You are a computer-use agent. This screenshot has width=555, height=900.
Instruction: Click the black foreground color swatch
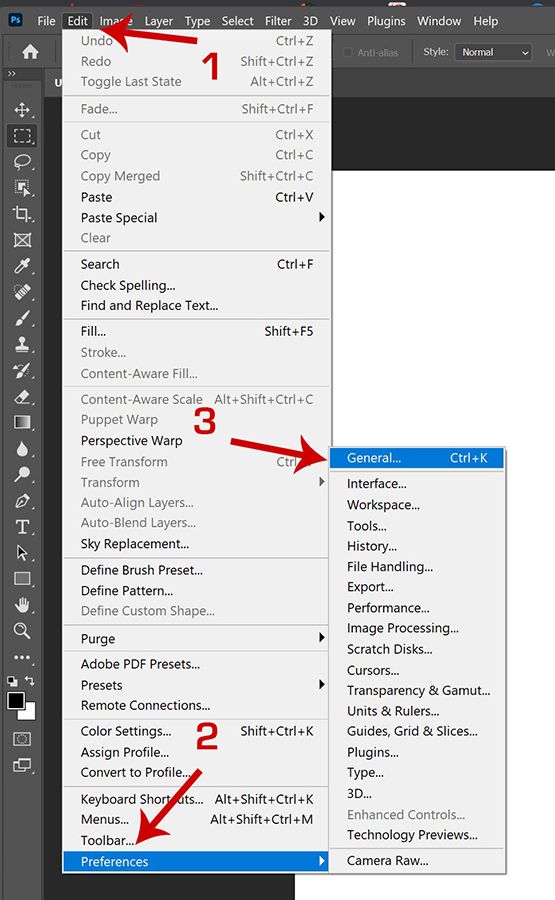click(x=15, y=700)
